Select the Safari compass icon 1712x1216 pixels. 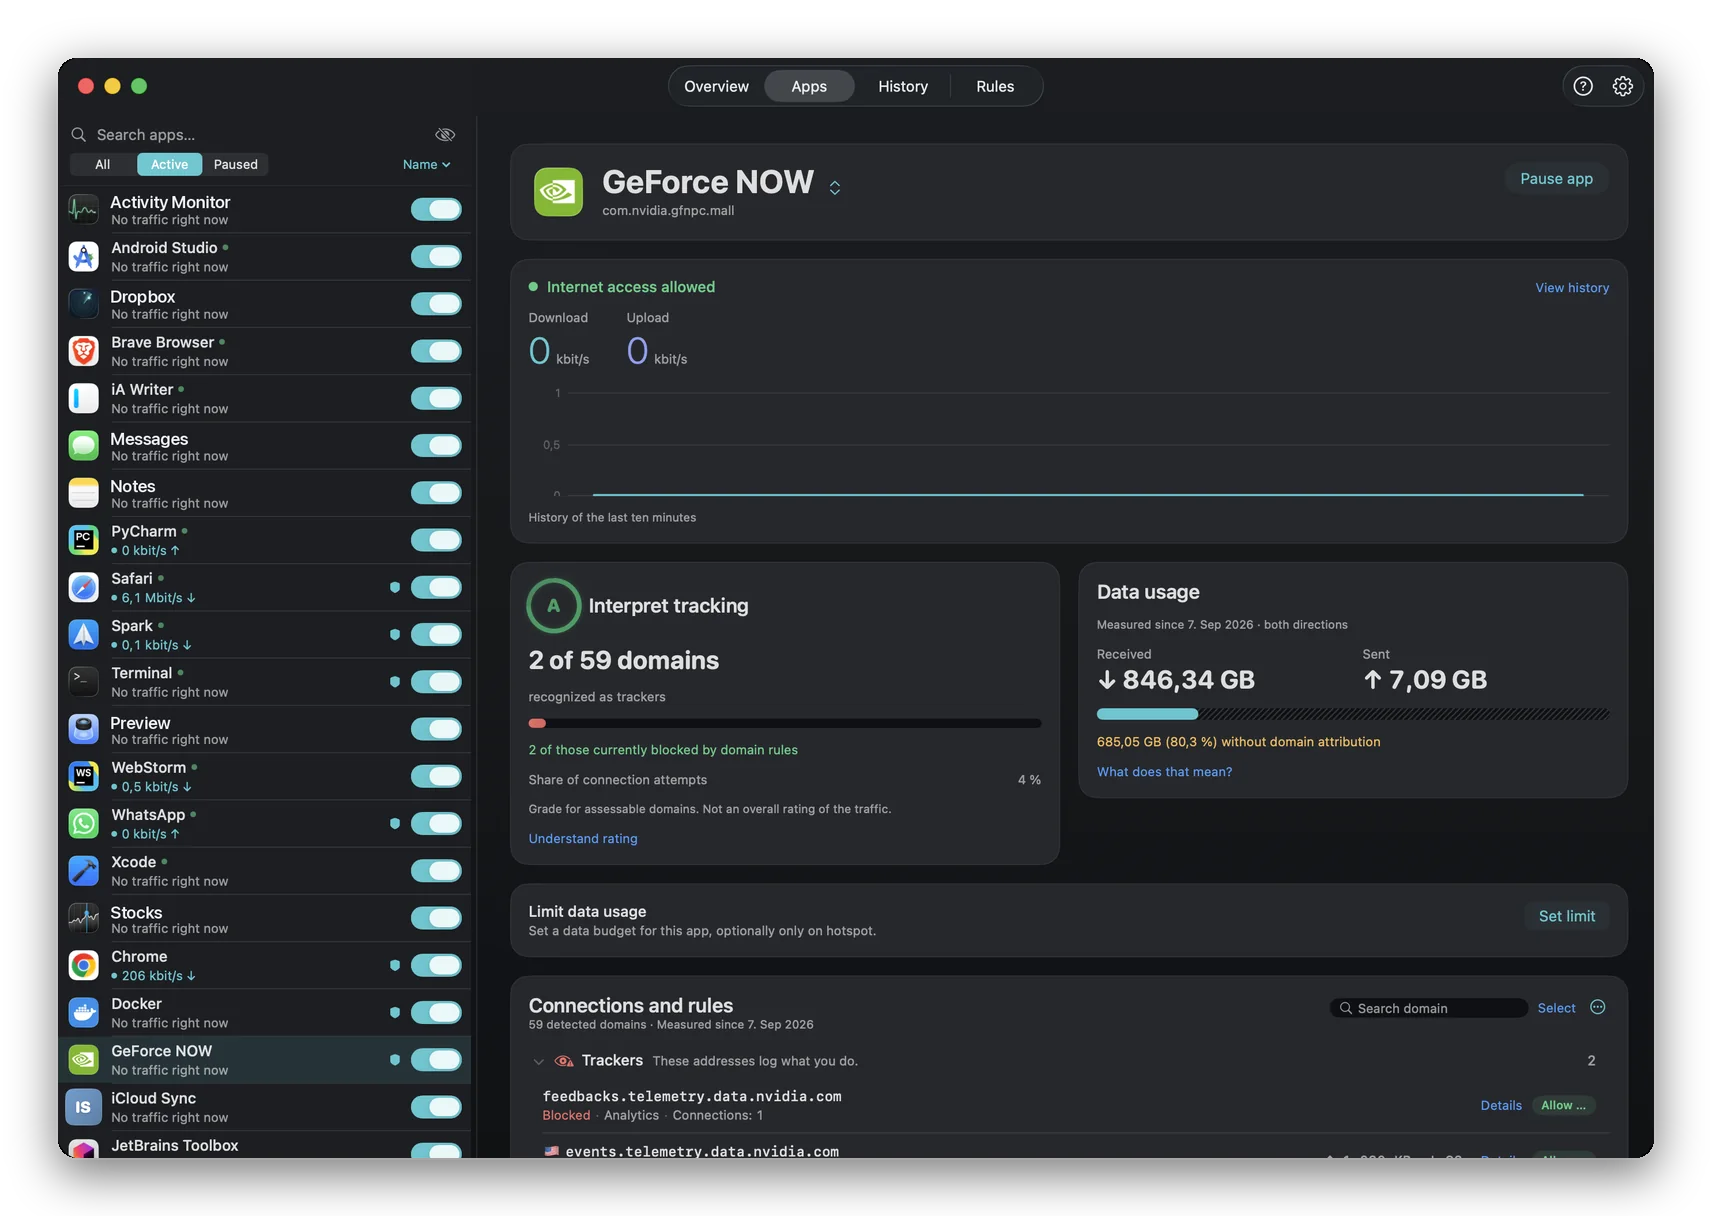84,587
